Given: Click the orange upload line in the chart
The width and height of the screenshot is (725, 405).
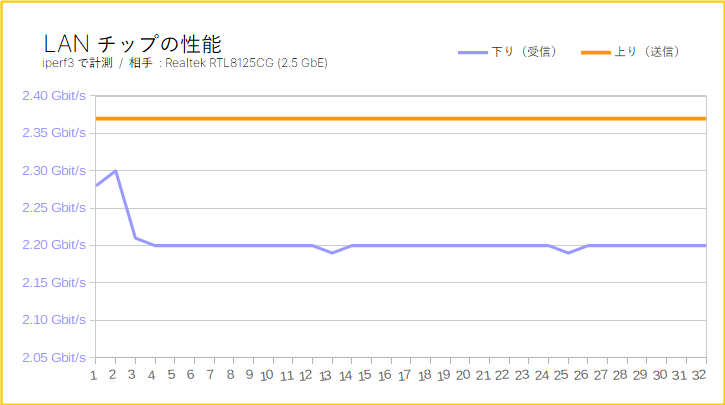Looking at the screenshot, I should (x=401, y=119).
